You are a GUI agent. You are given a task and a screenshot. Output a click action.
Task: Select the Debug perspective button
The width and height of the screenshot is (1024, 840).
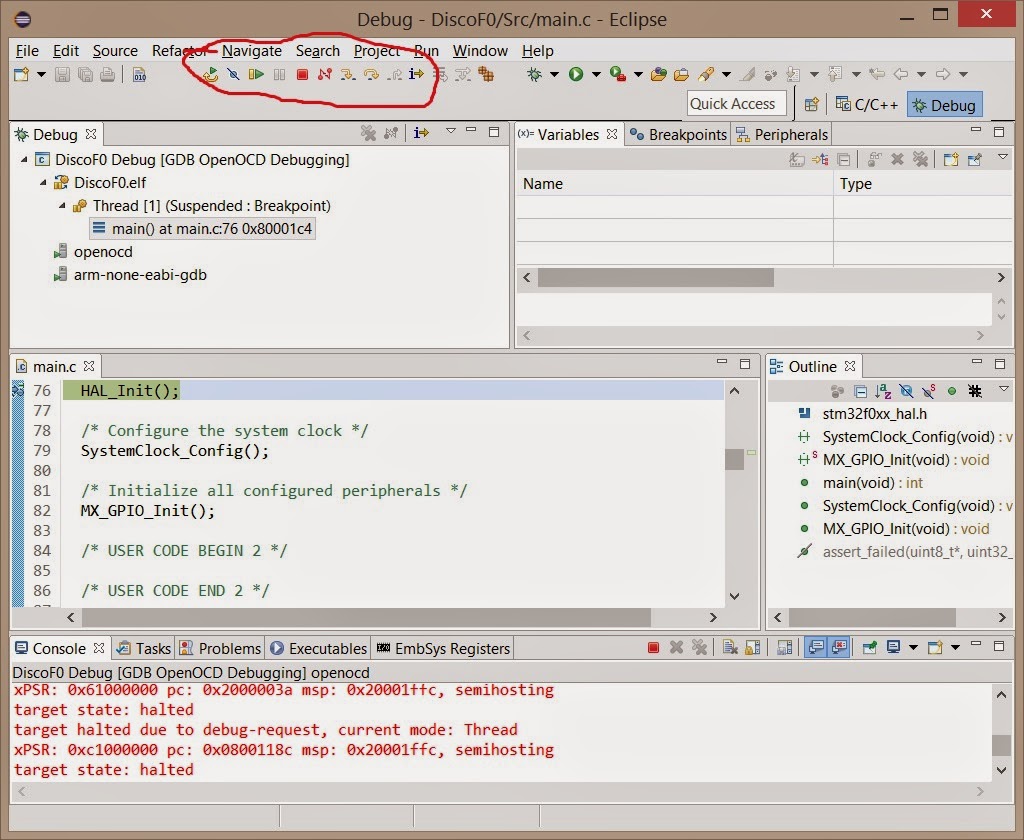pyautogui.click(x=944, y=105)
